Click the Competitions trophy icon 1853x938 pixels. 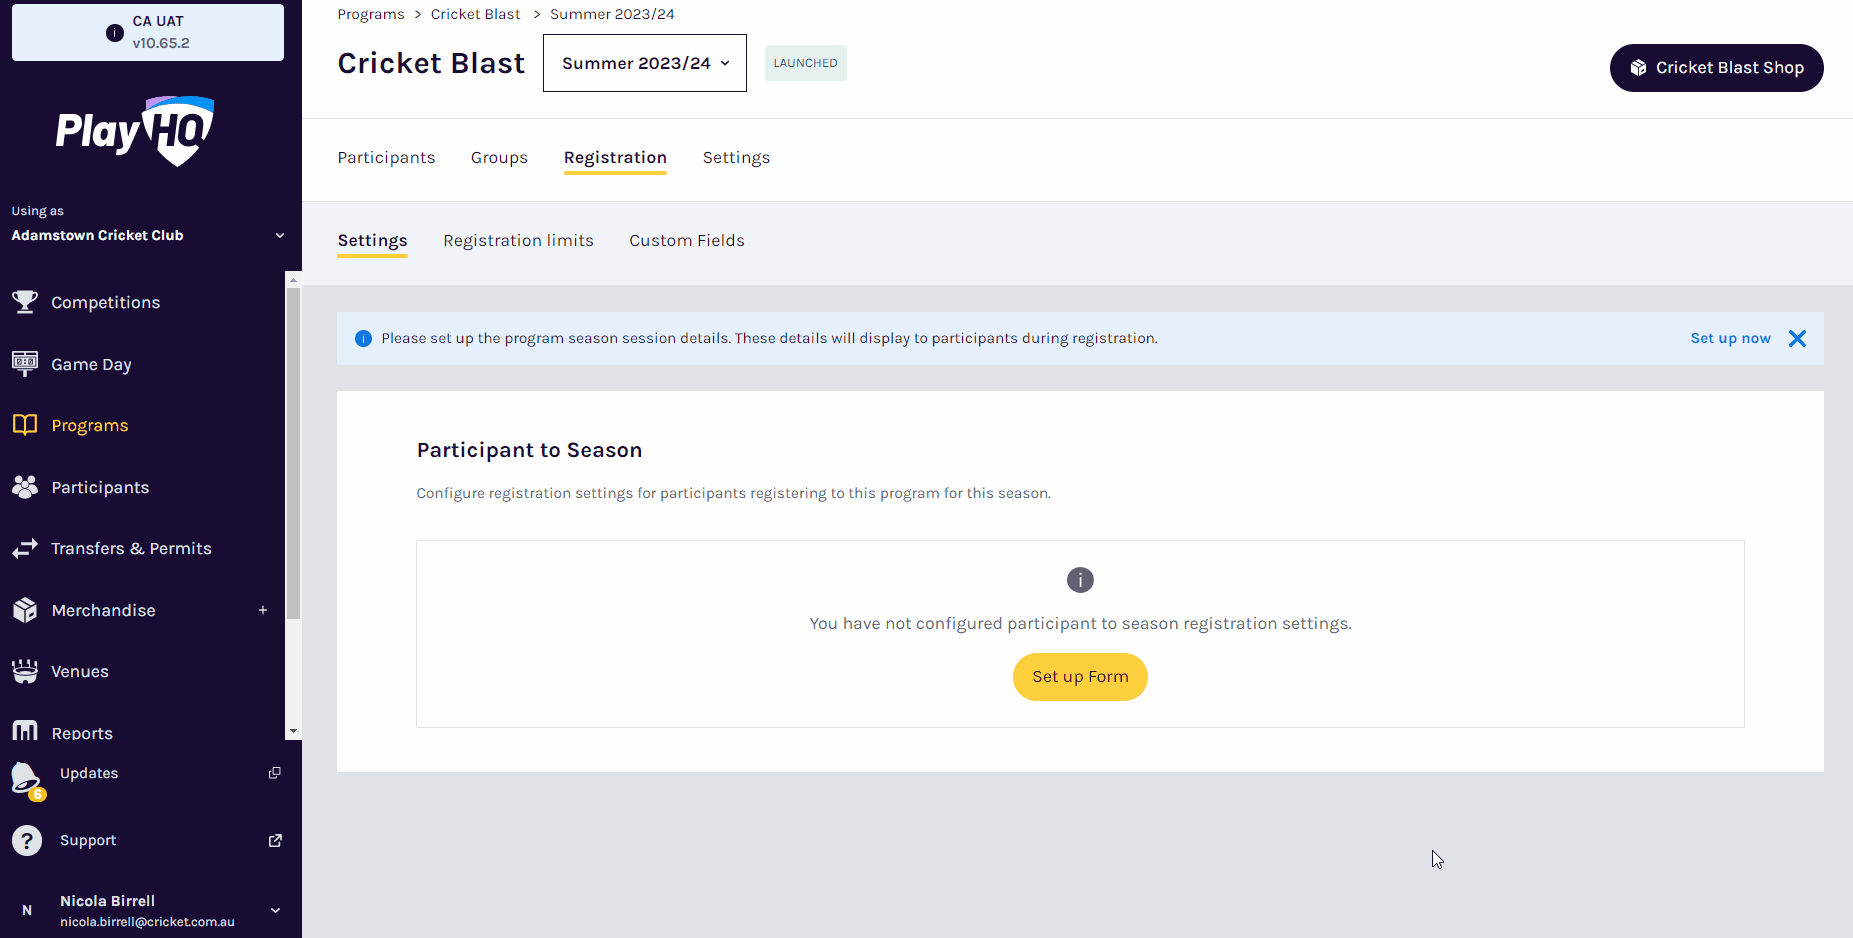click(x=25, y=302)
